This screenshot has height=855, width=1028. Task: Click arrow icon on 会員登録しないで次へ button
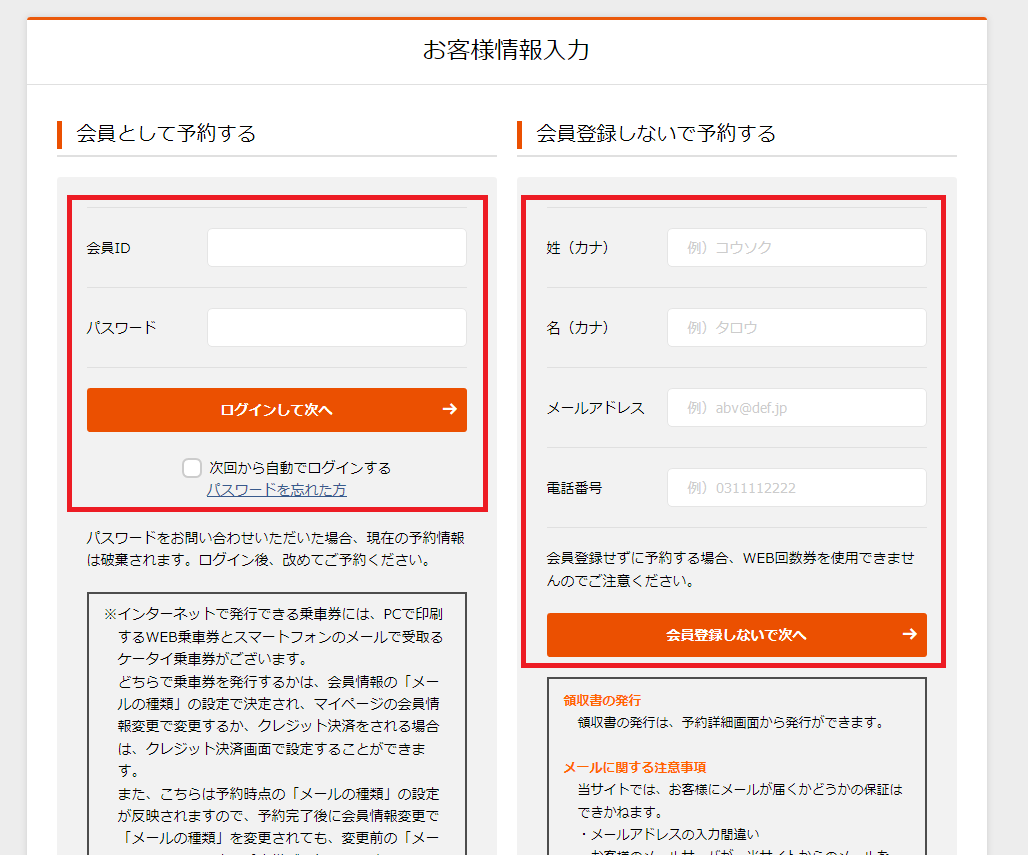pos(909,634)
